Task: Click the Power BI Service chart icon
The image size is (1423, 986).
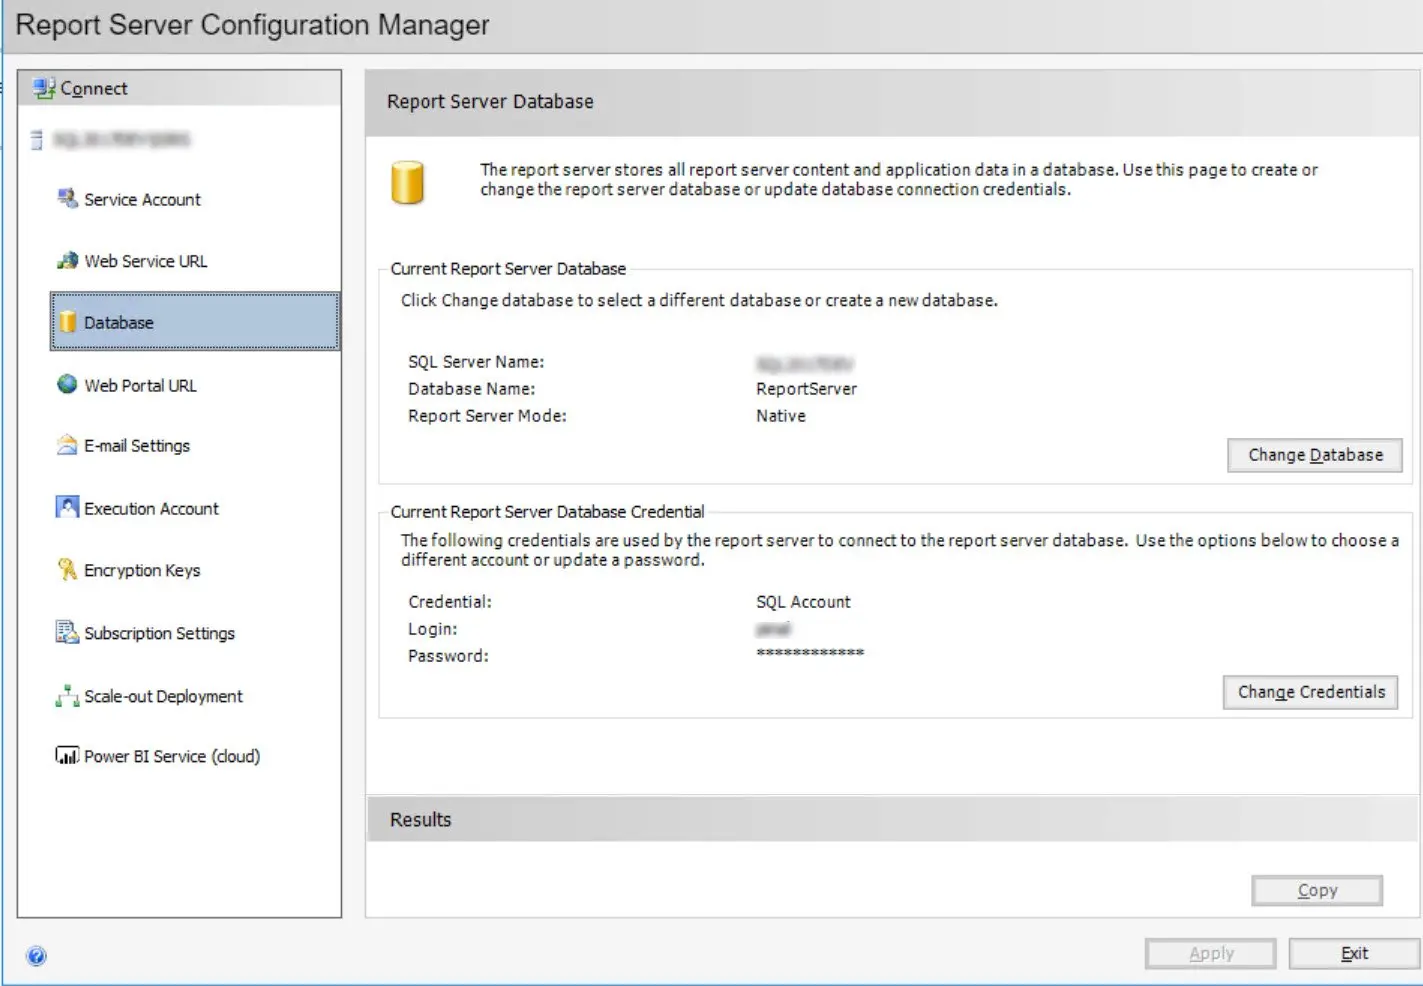Action: [67, 755]
